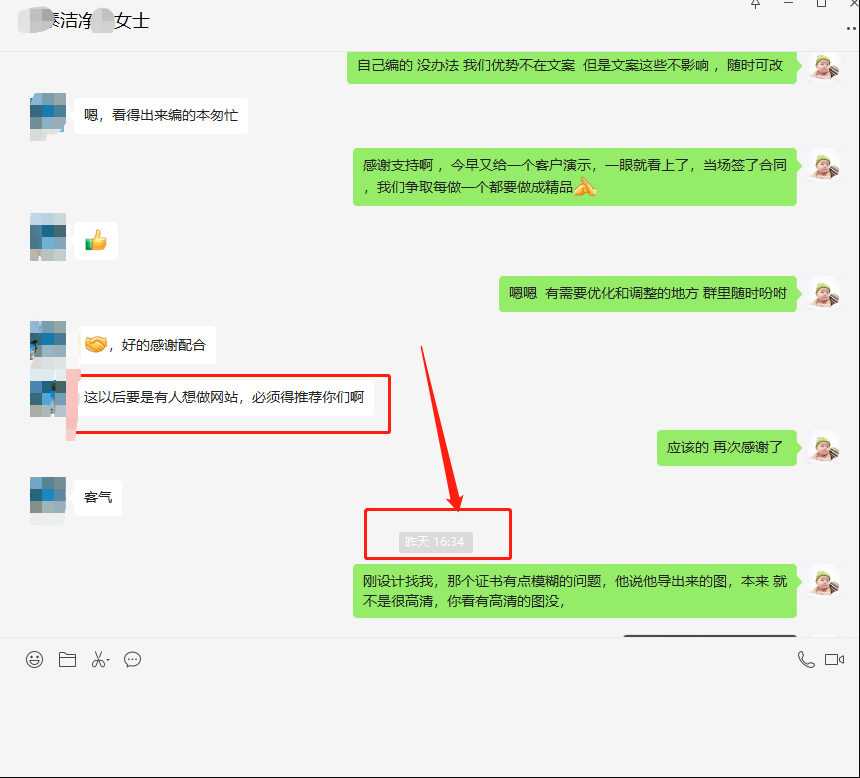The height and width of the screenshot is (778, 860).
Task: Click the handshake message "好的感谢配合"
Action: [x=146, y=345]
